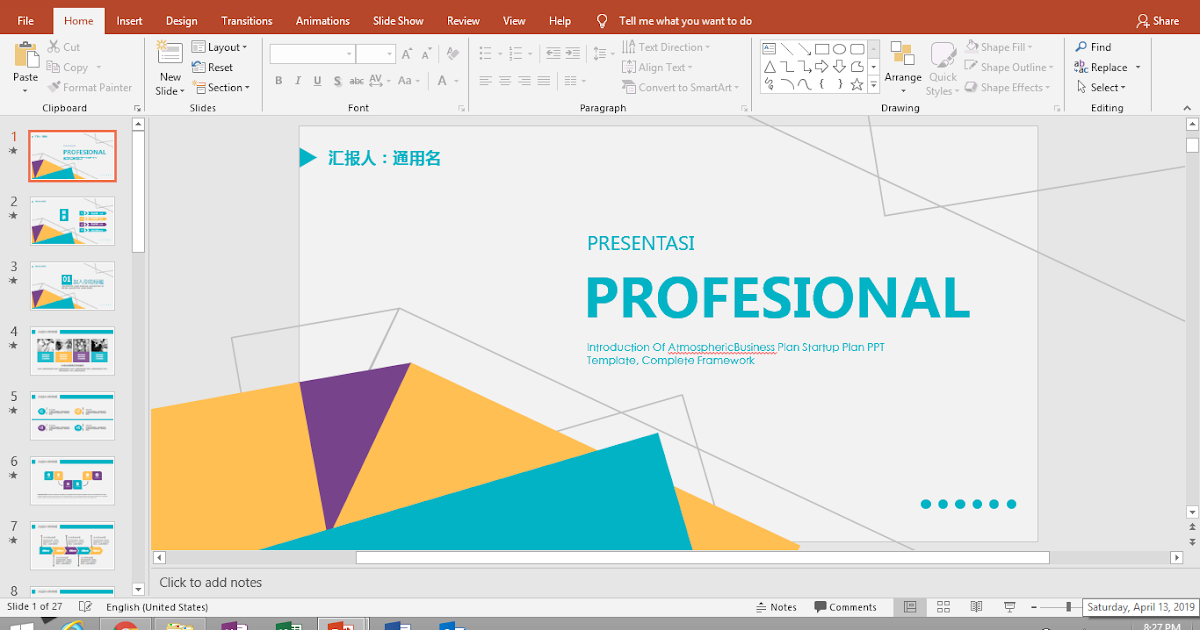1200x630 pixels.
Task: Select the straight line shape
Action: click(x=786, y=48)
